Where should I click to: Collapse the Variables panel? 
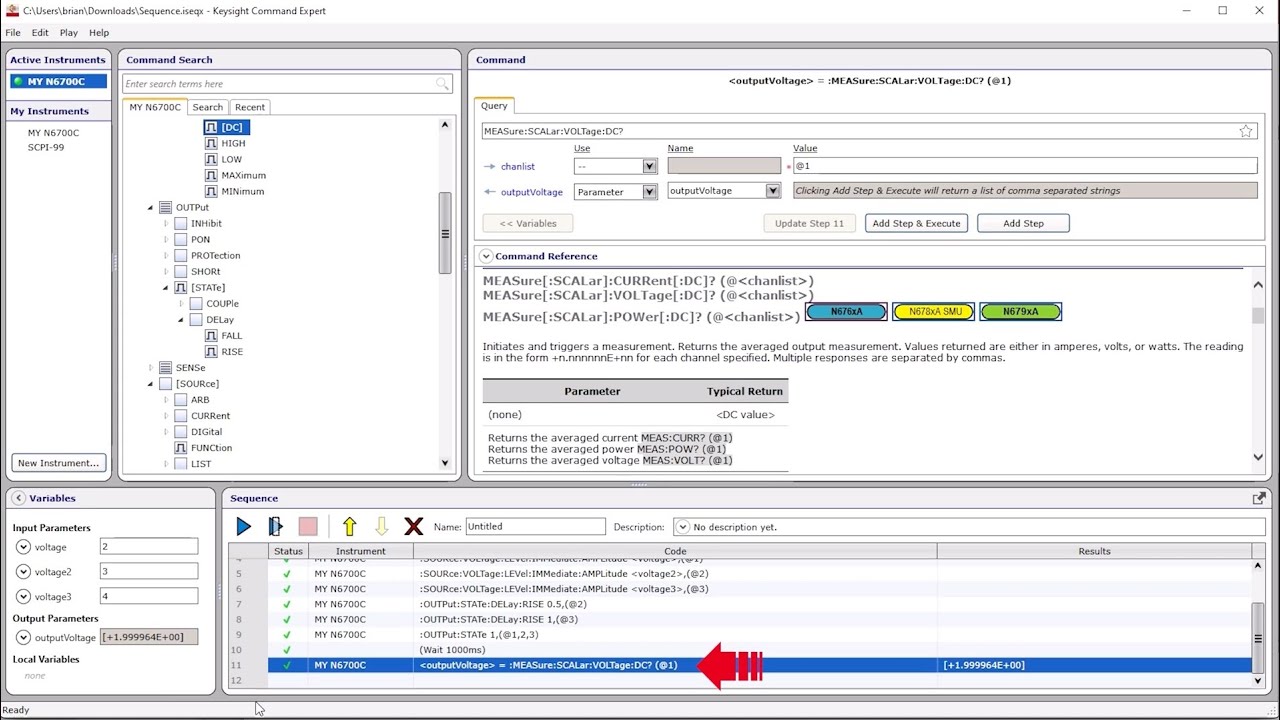click(x=18, y=498)
